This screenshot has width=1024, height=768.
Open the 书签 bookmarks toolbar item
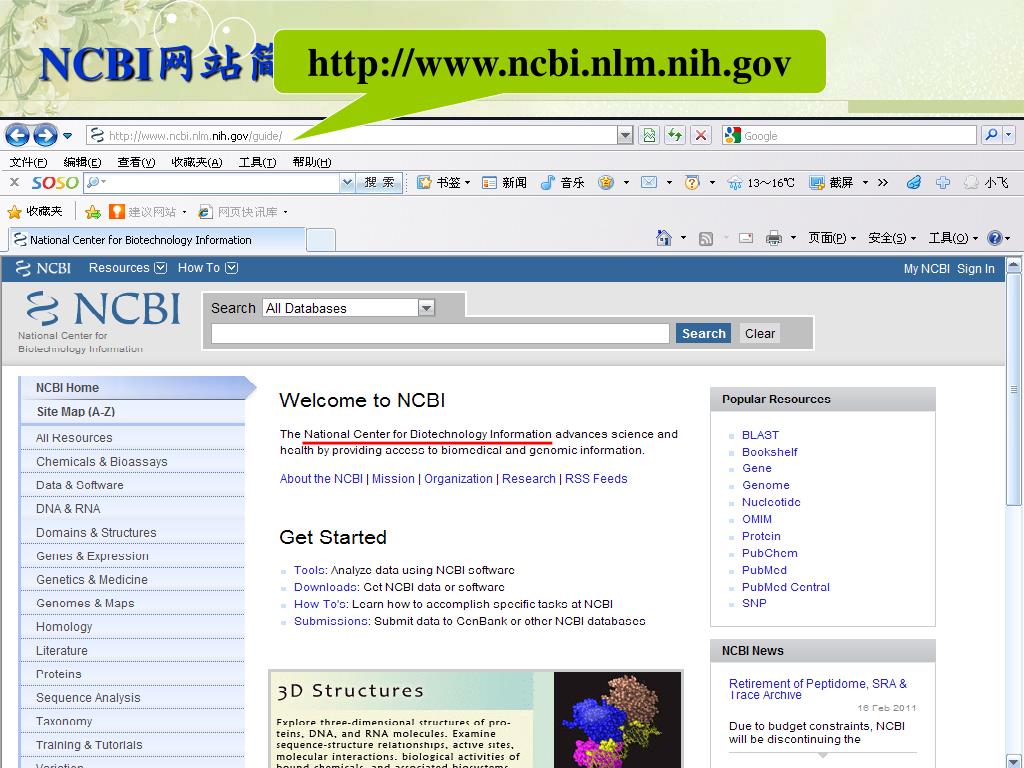(443, 182)
